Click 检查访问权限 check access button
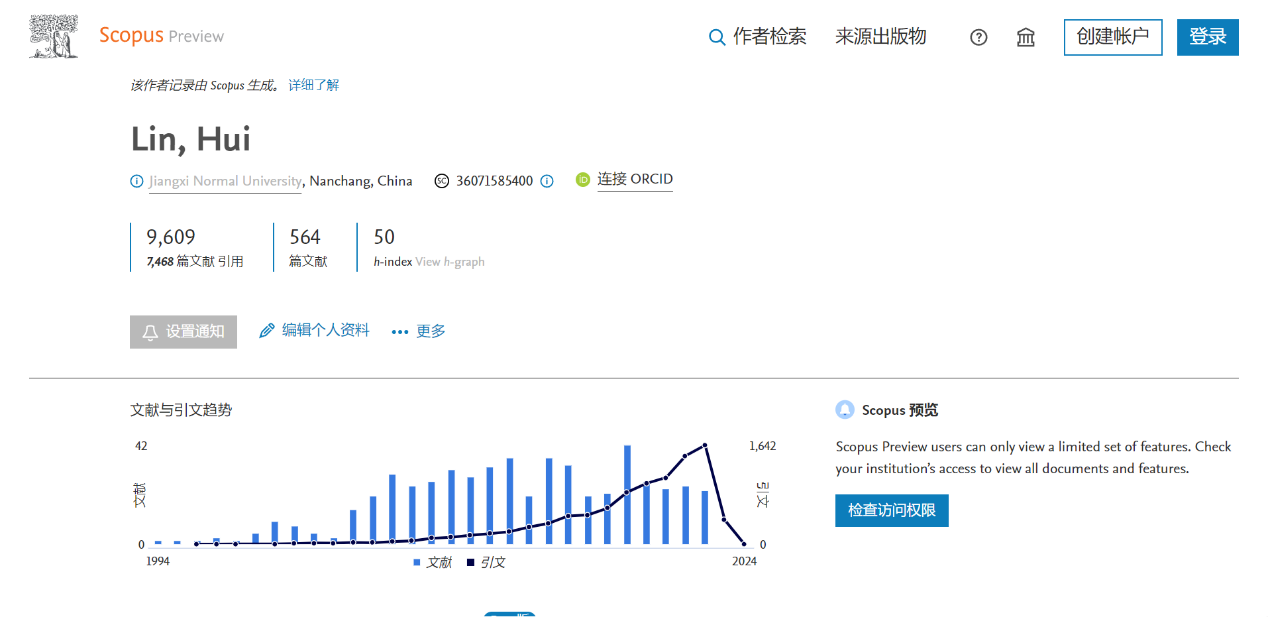1268x617 pixels. coord(892,510)
